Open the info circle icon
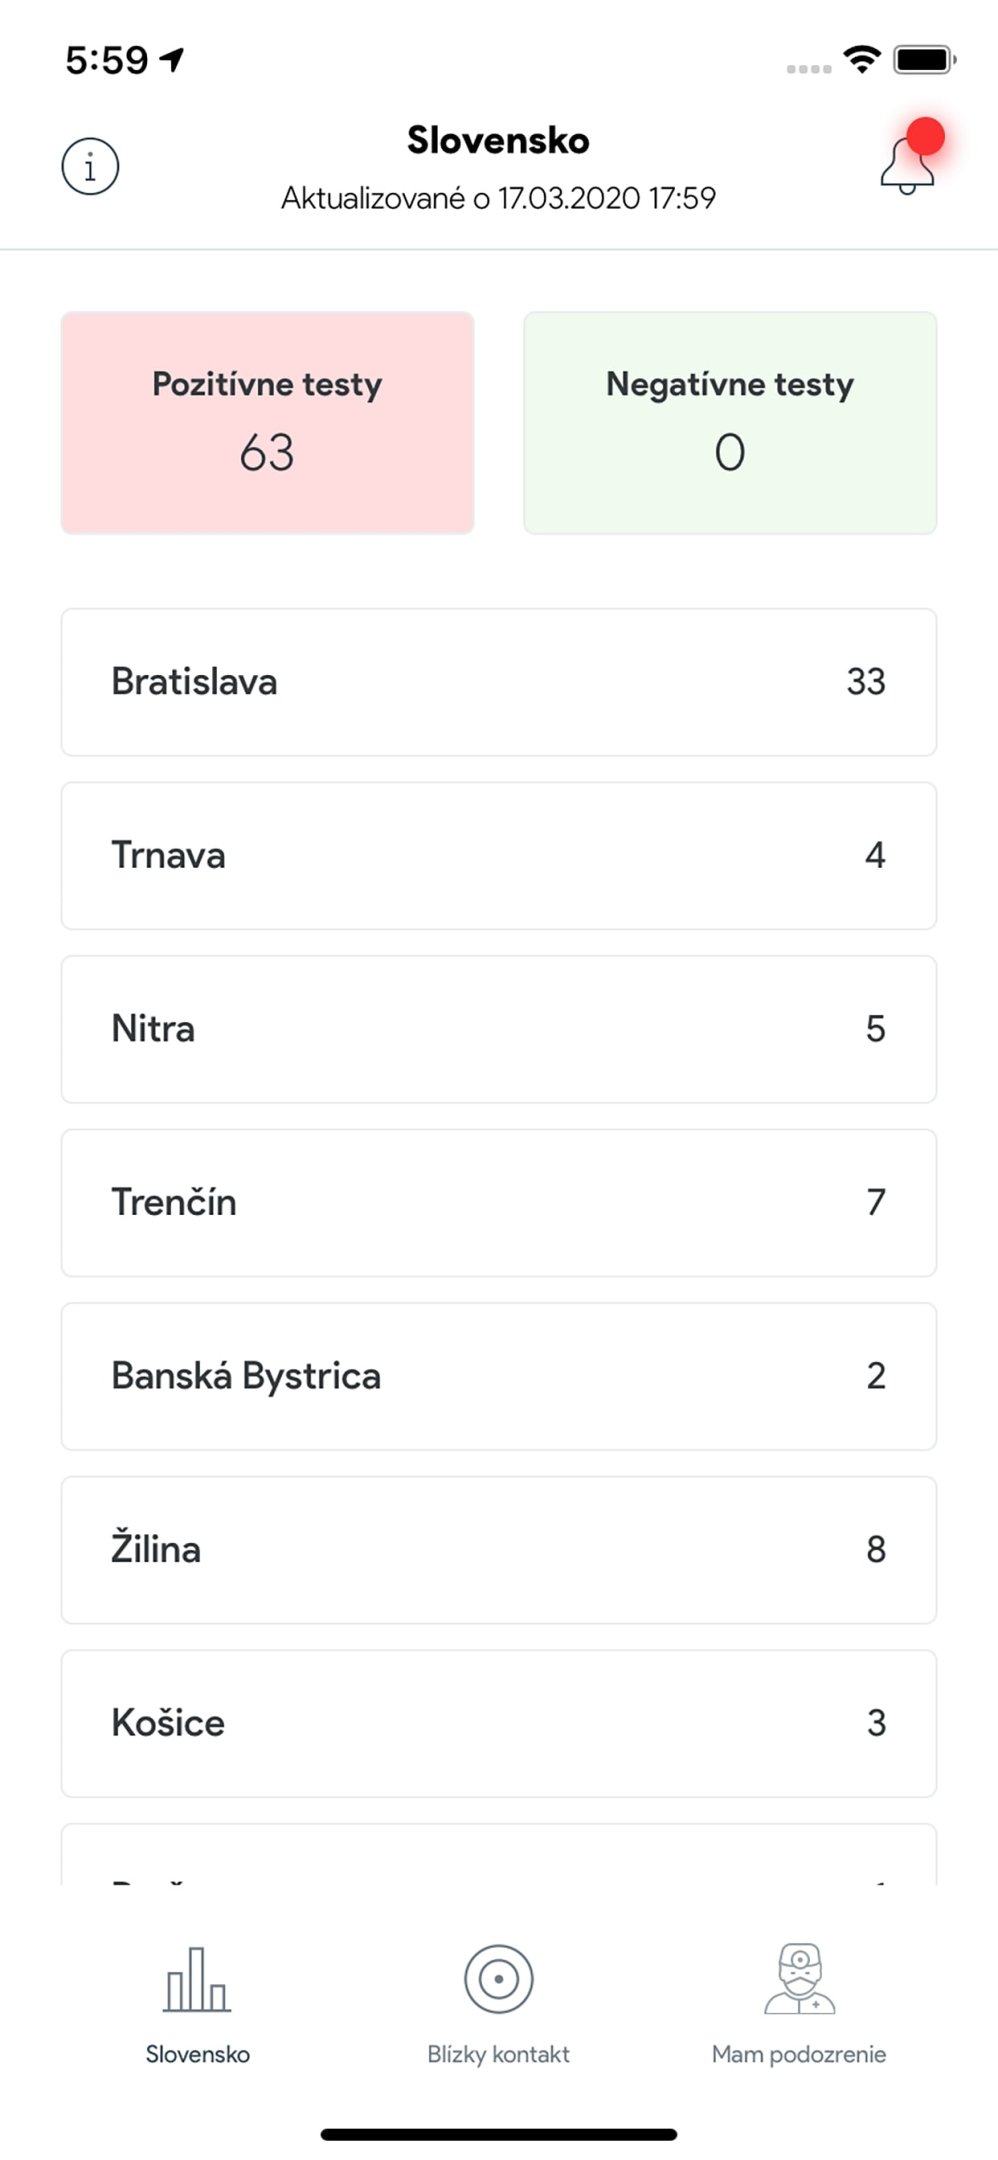 click(90, 166)
